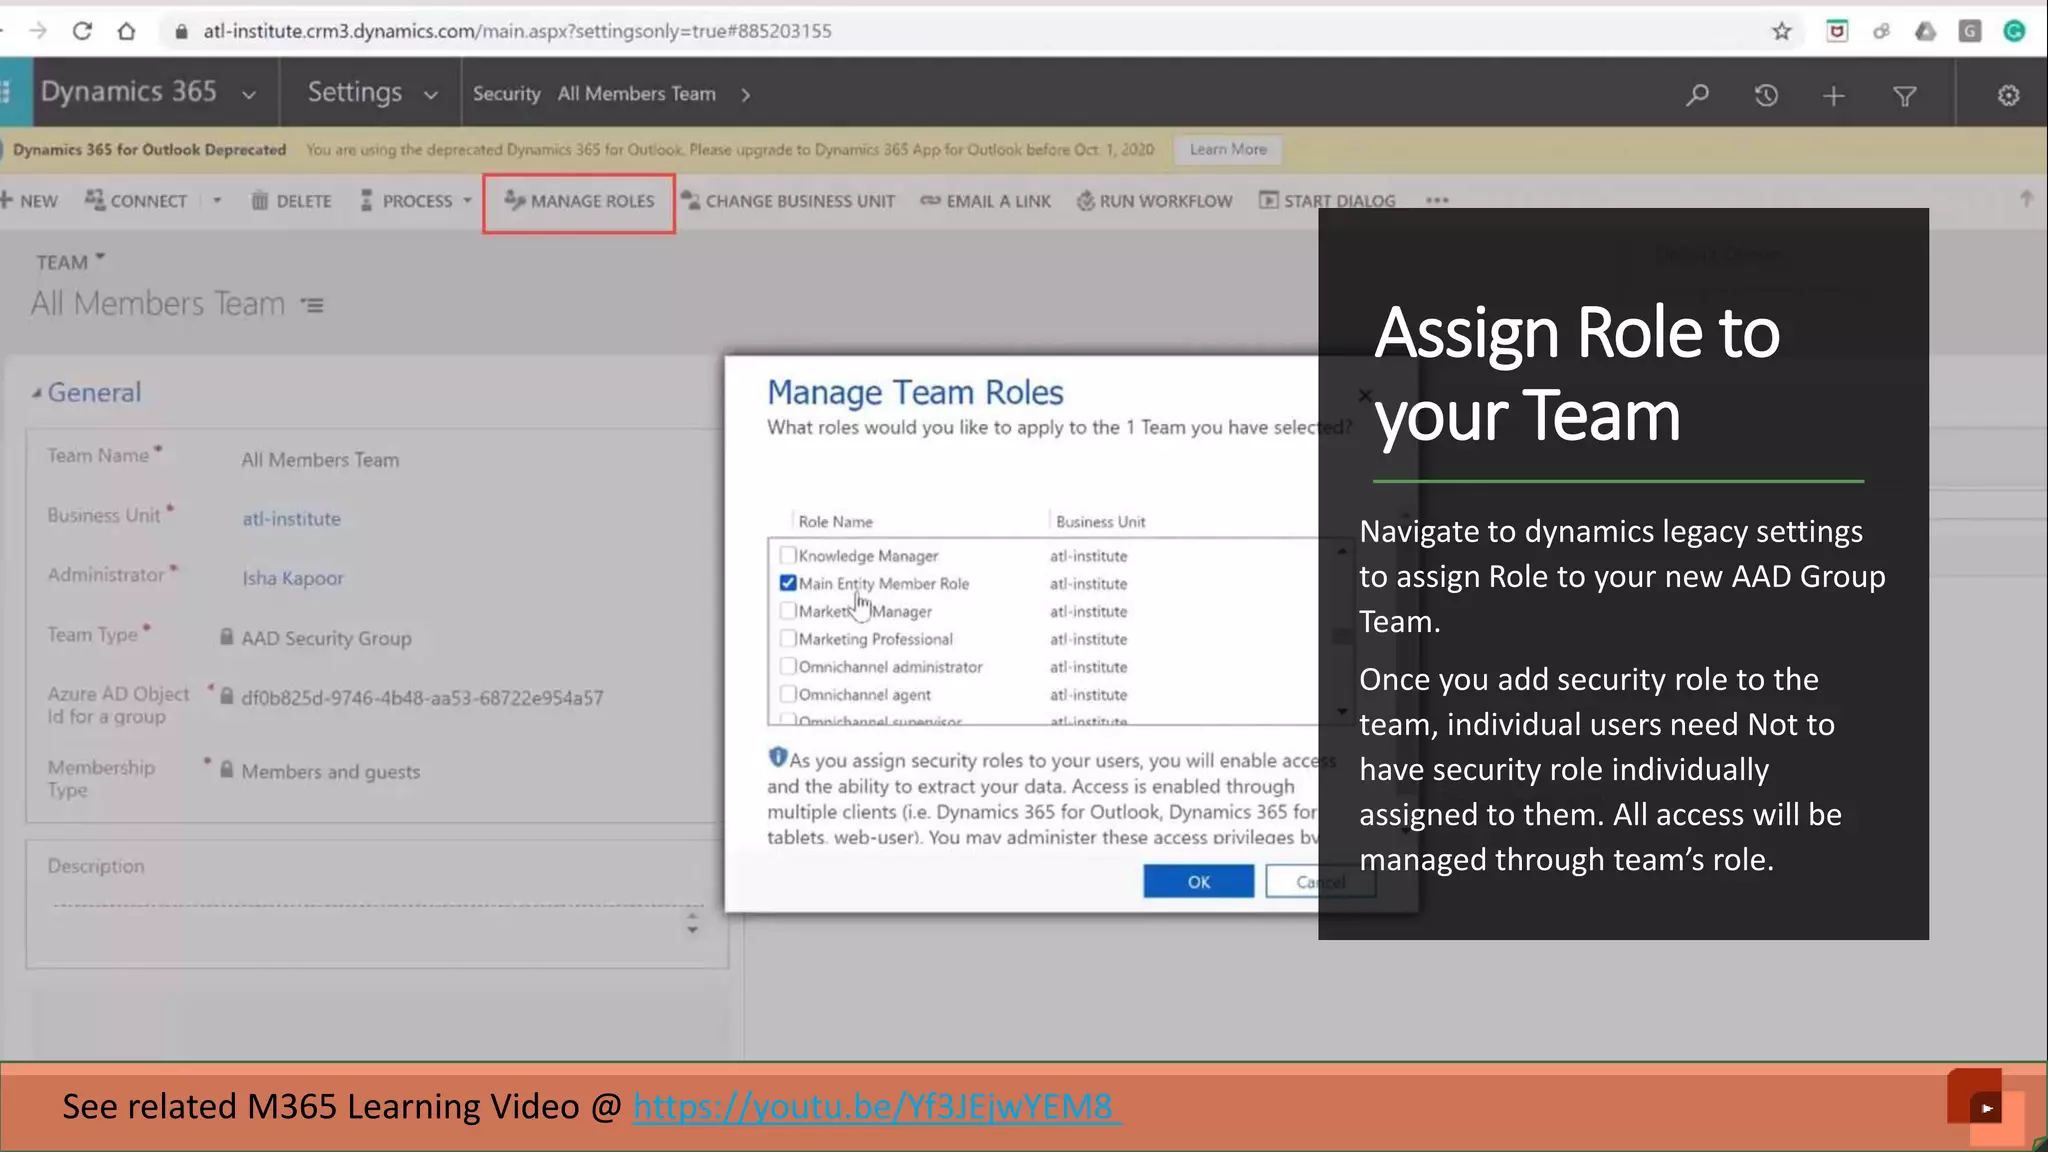Screen dimensions: 2048x1152
Task: Open recent items history icon
Action: tap(1766, 95)
